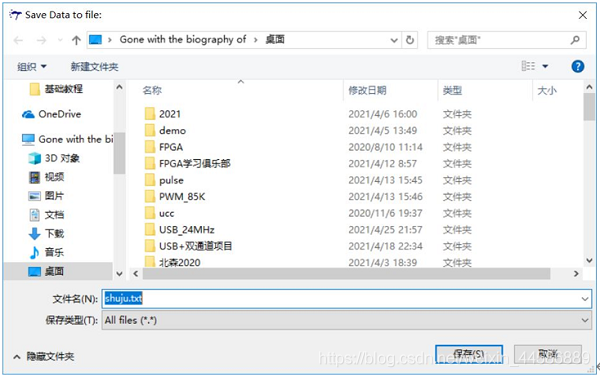Select the pulse folder icon
Screen dimensions: 600x377
point(150,180)
